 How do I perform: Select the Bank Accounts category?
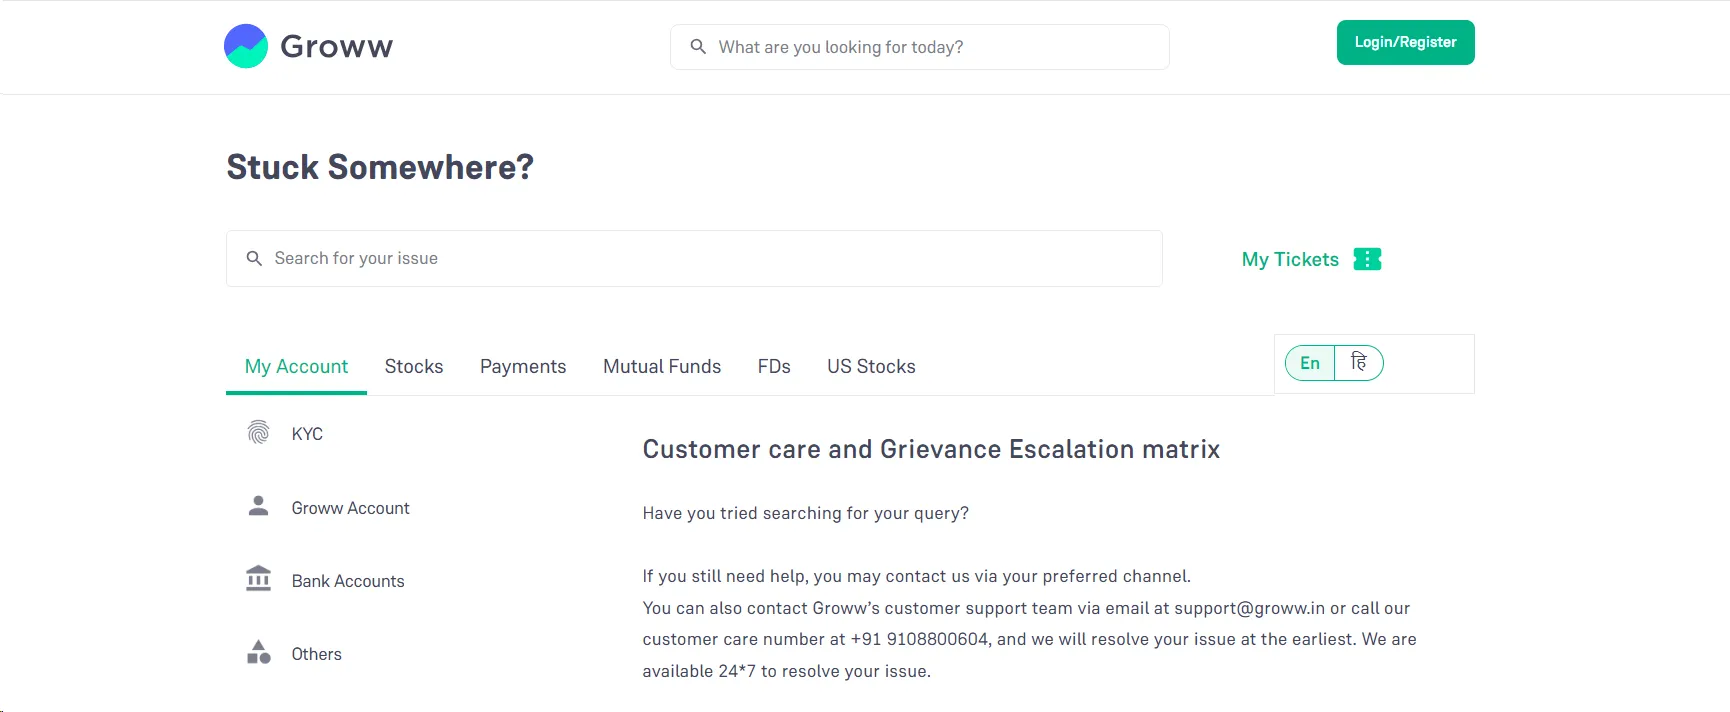(348, 581)
